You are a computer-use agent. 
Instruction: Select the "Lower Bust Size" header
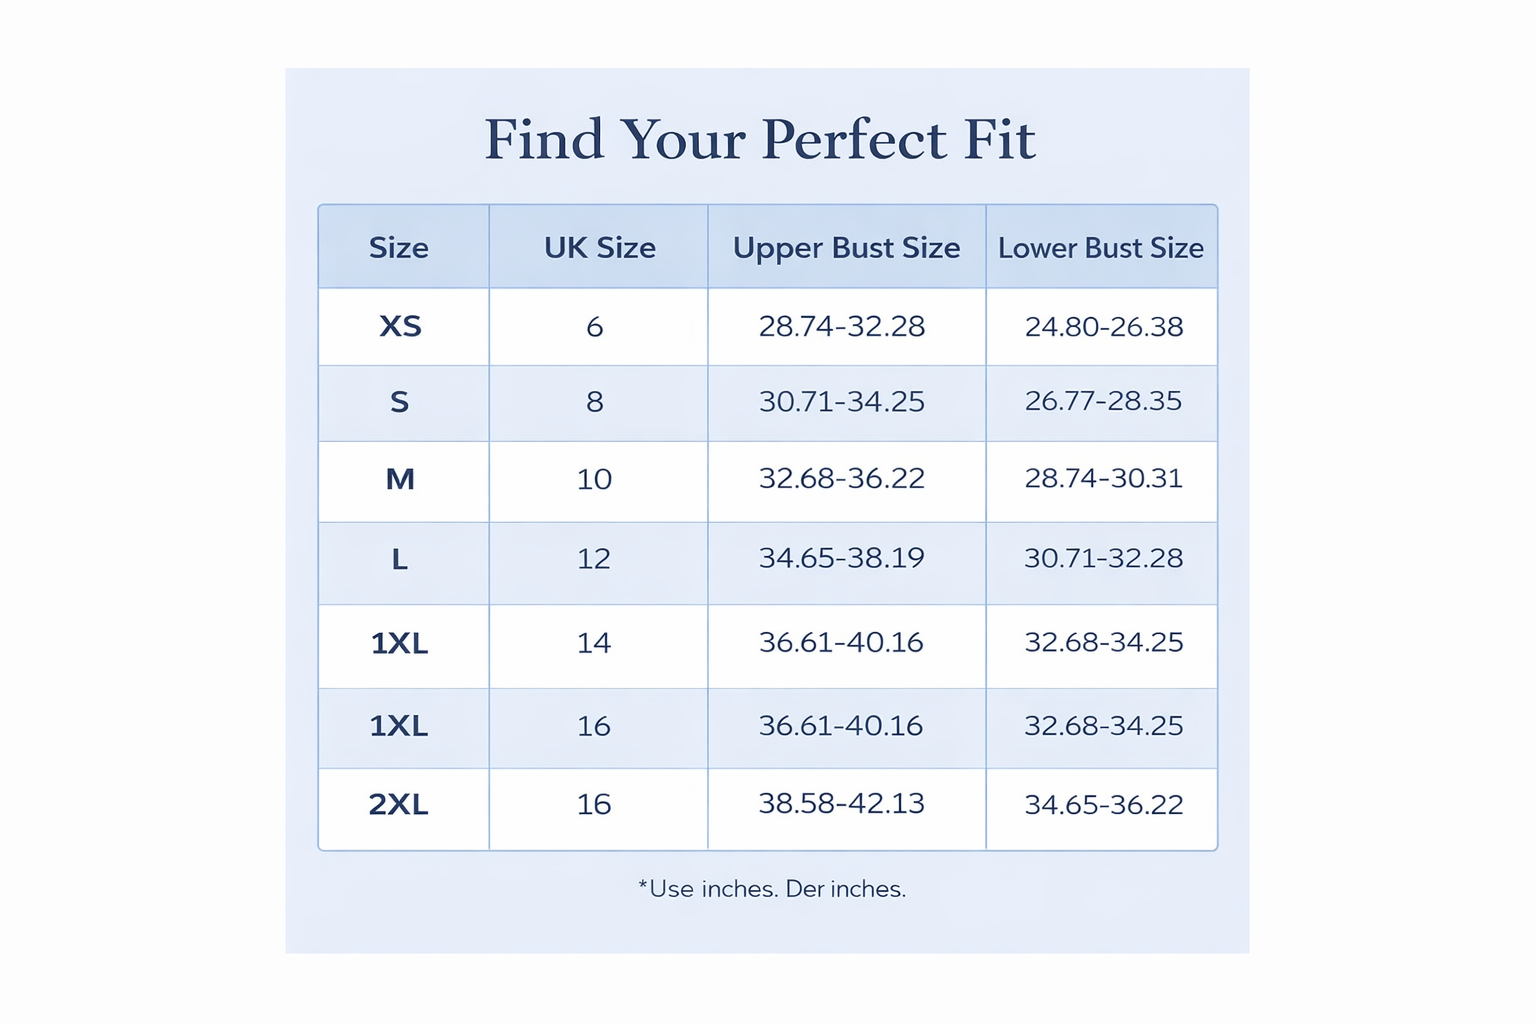1101,248
